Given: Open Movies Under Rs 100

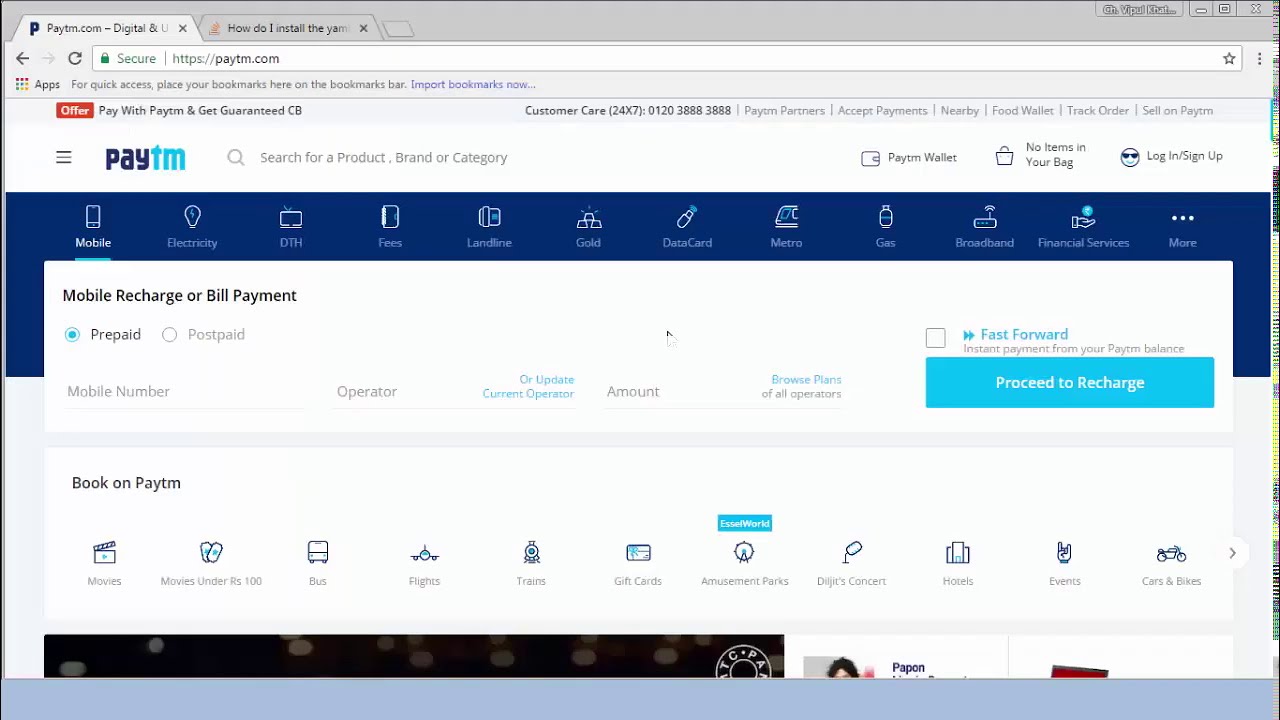Looking at the screenshot, I should point(211,563).
